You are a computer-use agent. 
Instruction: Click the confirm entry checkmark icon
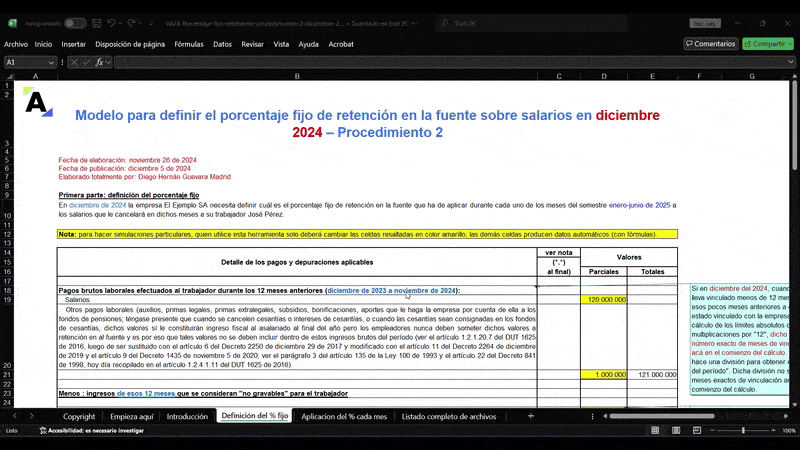(87, 62)
